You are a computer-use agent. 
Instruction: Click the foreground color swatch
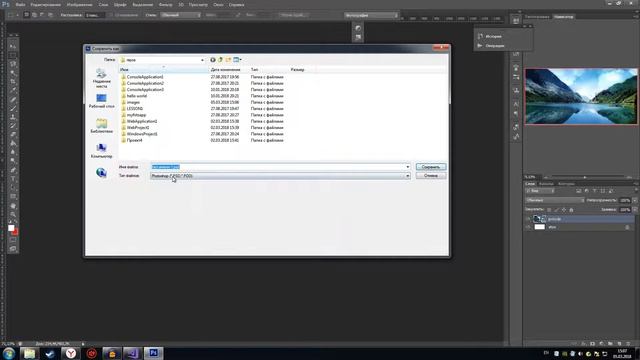pyautogui.click(x=11, y=228)
